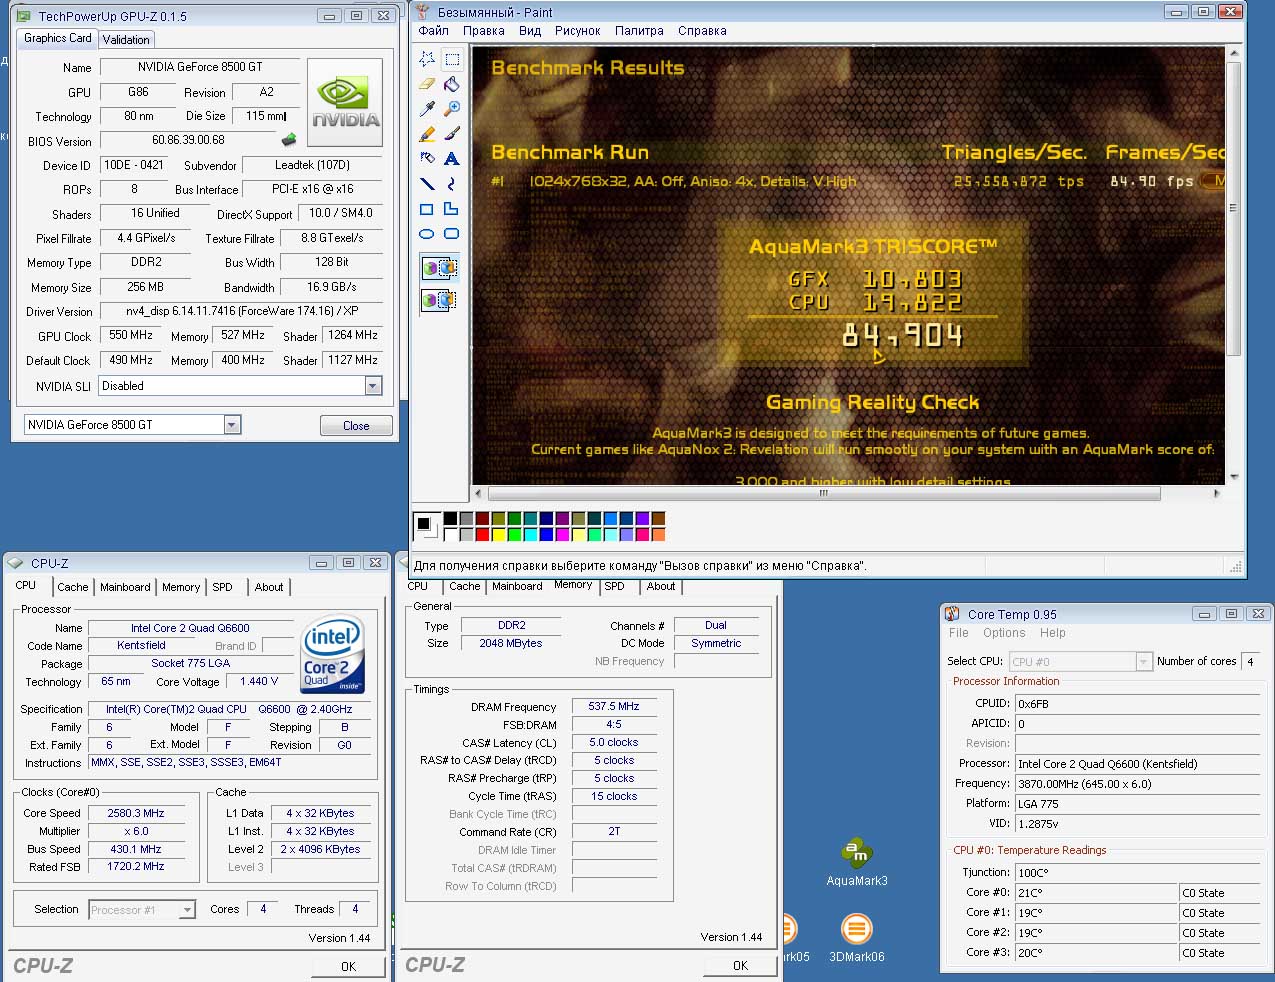Image resolution: width=1275 pixels, height=982 pixels.
Task: Click the CPU-Z title bar icon
Action: [x=16, y=563]
